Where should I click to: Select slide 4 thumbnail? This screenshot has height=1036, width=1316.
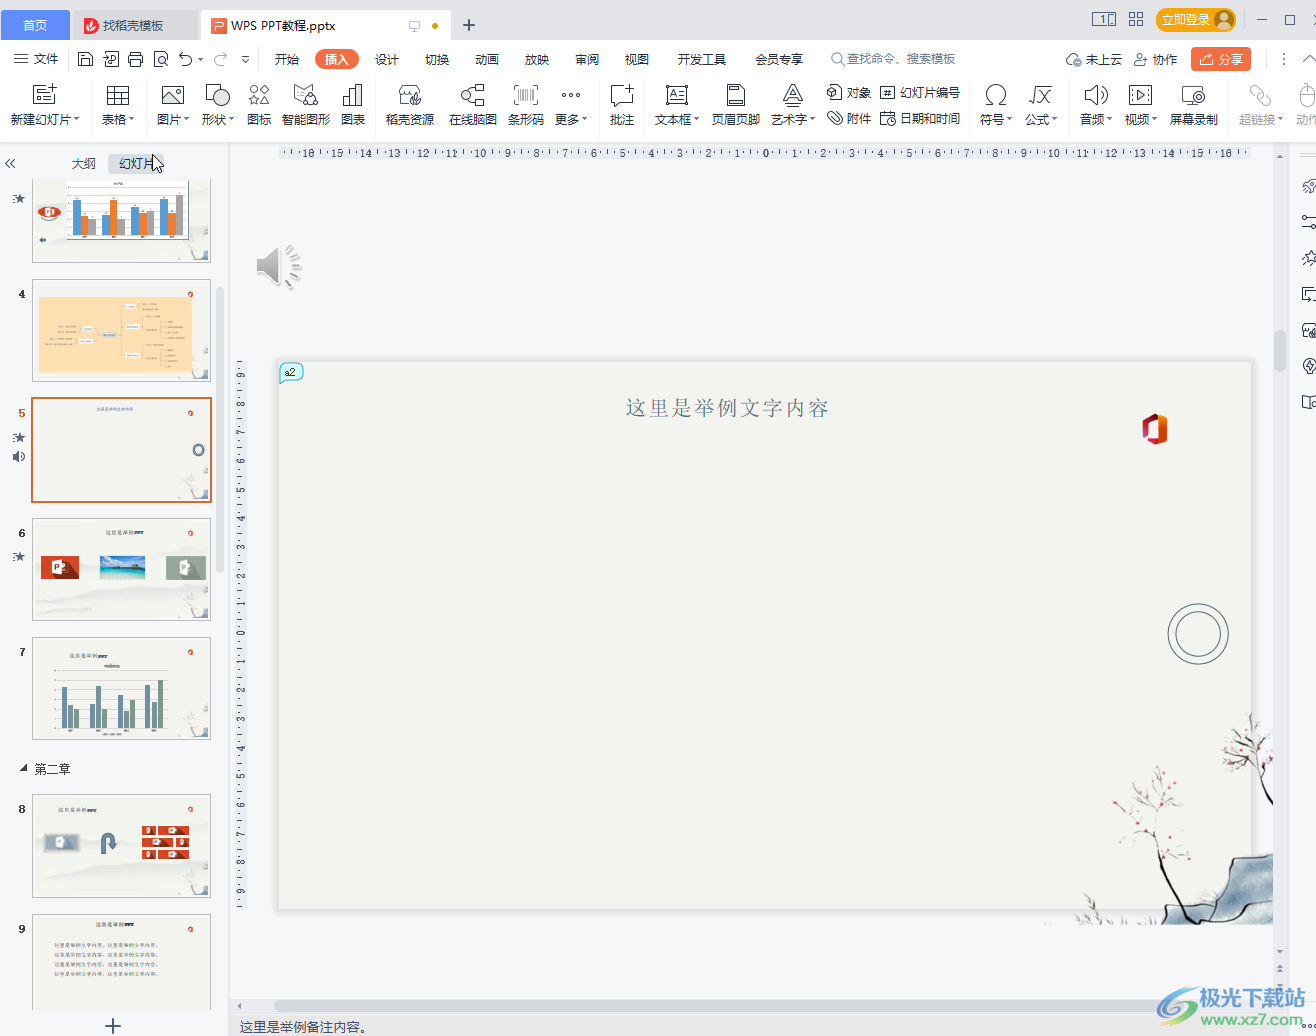tap(121, 330)
